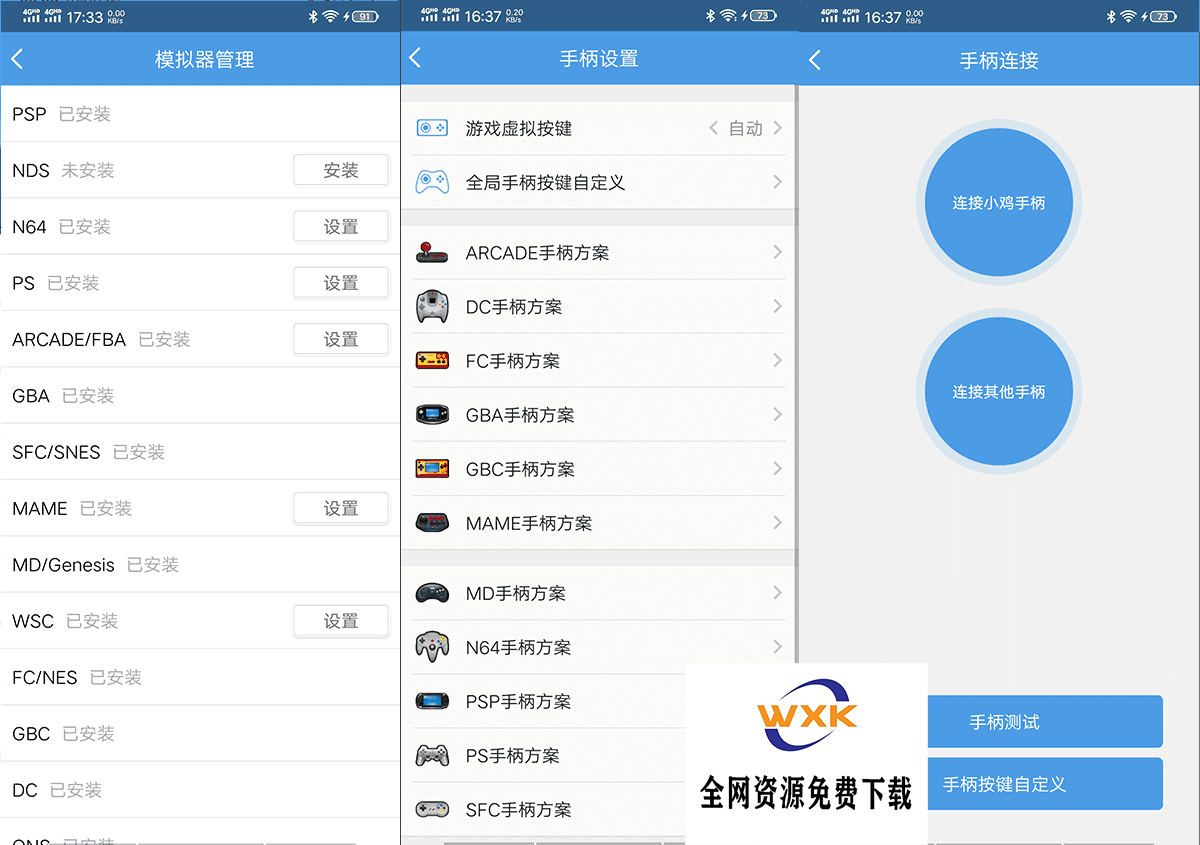1200x845 pixels.
Task: Expand the MAME手柄方案 chevron
Action: pyautogui.click(x=777, y=522)
